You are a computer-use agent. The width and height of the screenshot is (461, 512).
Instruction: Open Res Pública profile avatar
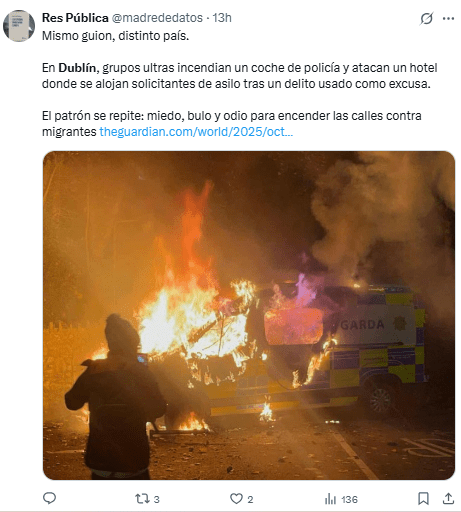click(19, 26)
